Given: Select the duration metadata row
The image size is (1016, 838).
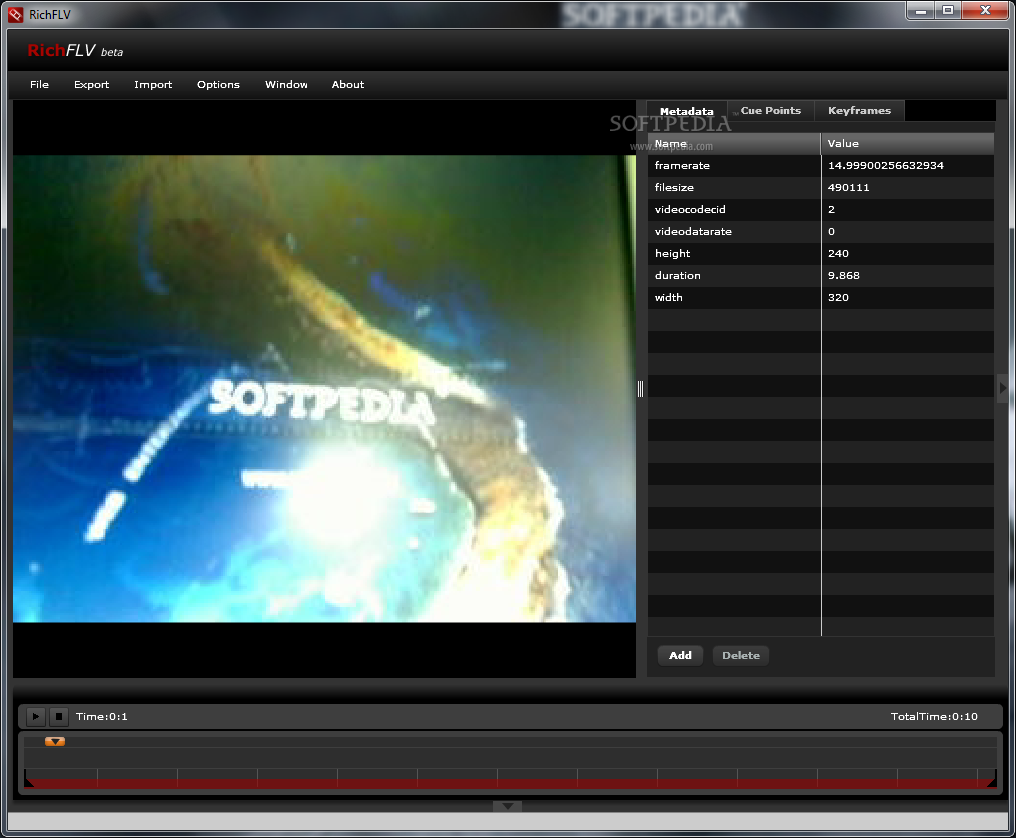Looking at the screenshot, I should pyautogui.click(x=821, y=275).
